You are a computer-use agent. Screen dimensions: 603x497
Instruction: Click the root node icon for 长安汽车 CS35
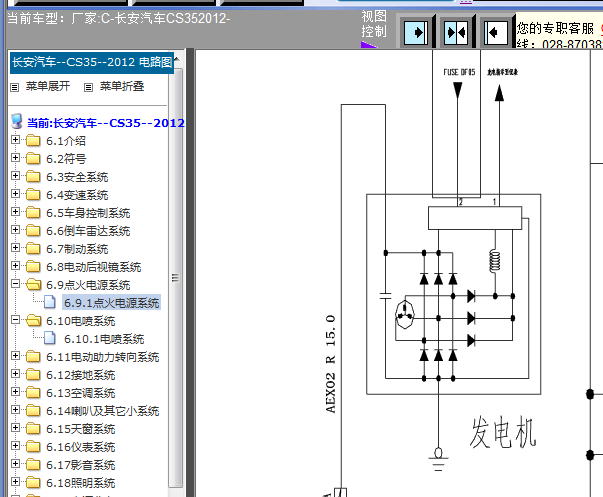tap(16, 122)
